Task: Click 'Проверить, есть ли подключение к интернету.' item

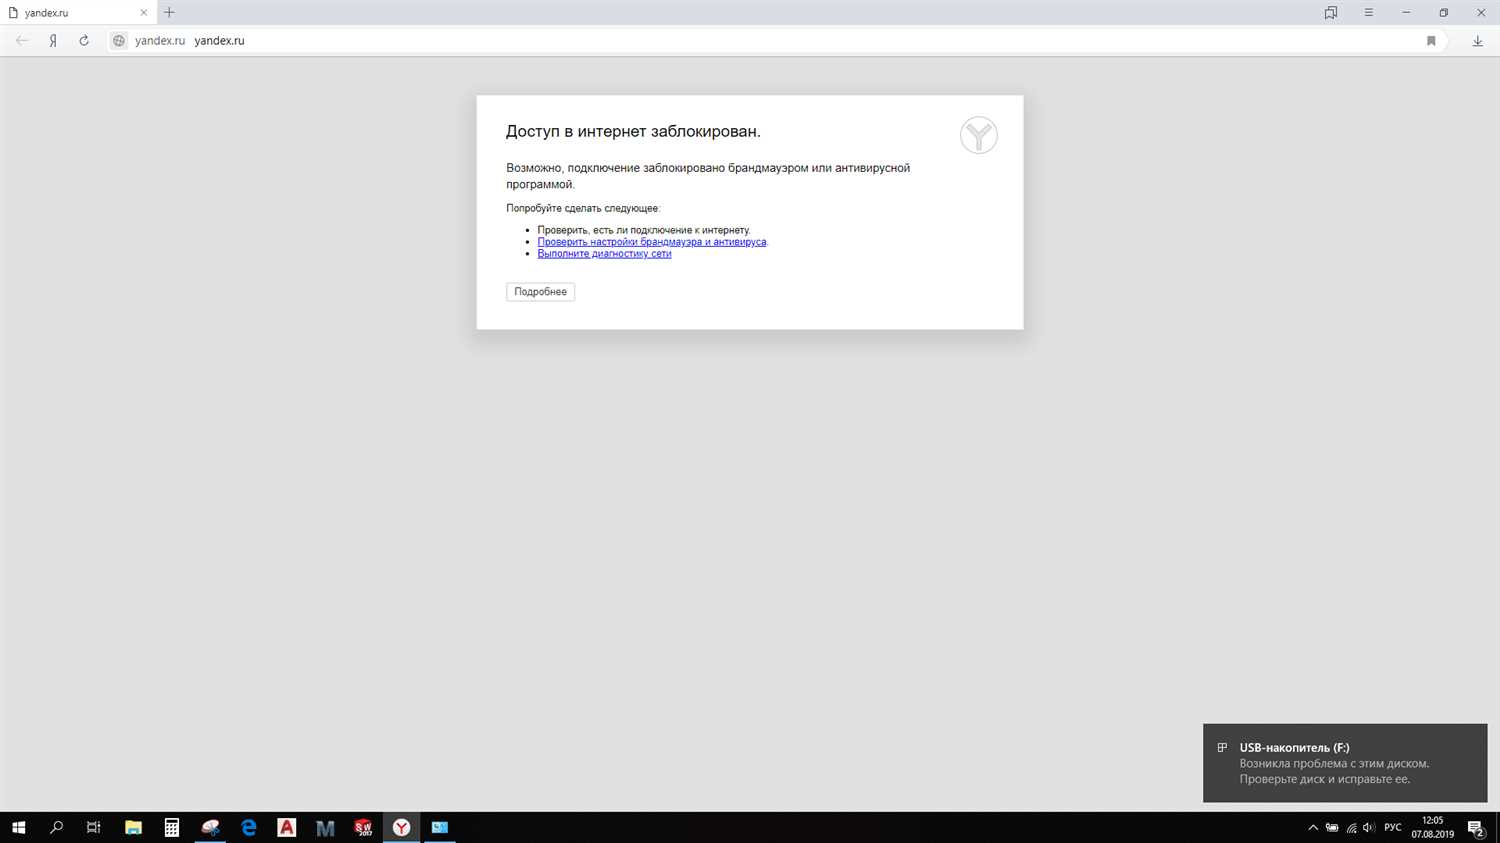Action: tap(644, 230)
